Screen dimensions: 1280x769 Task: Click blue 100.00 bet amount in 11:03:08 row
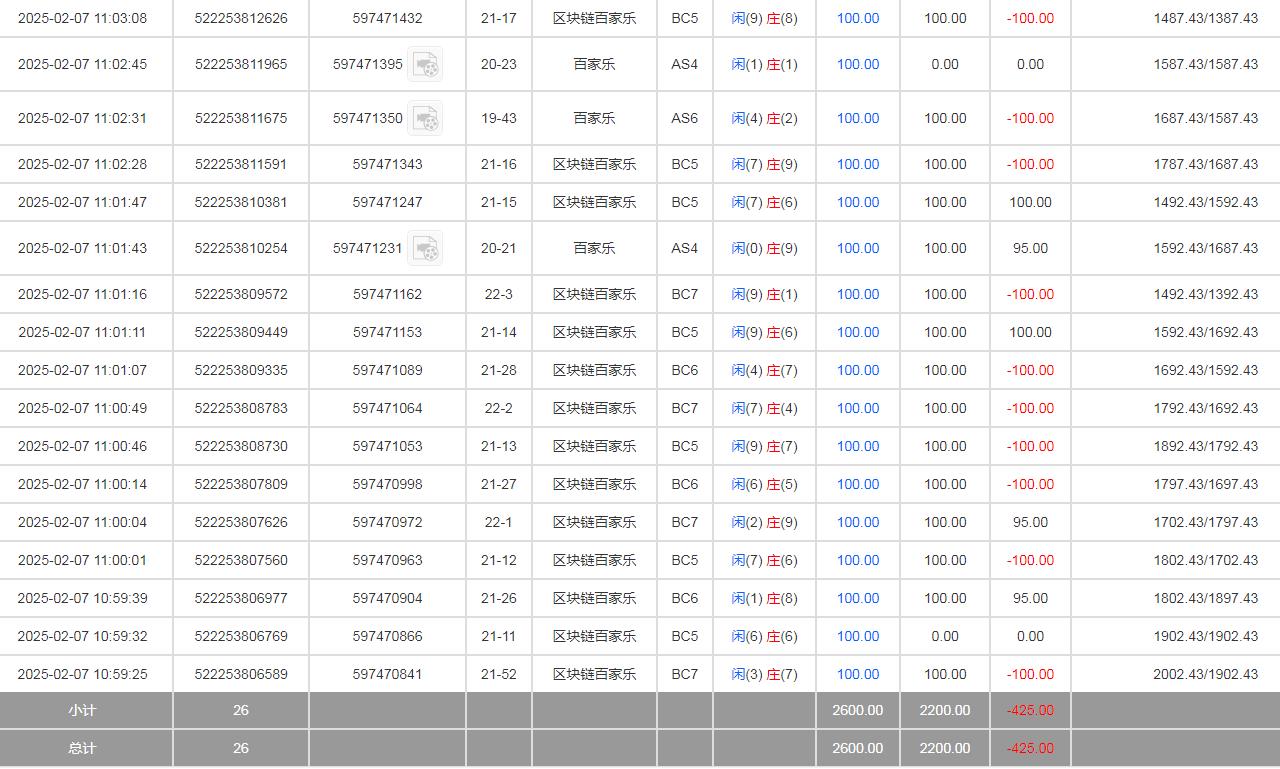857,18
